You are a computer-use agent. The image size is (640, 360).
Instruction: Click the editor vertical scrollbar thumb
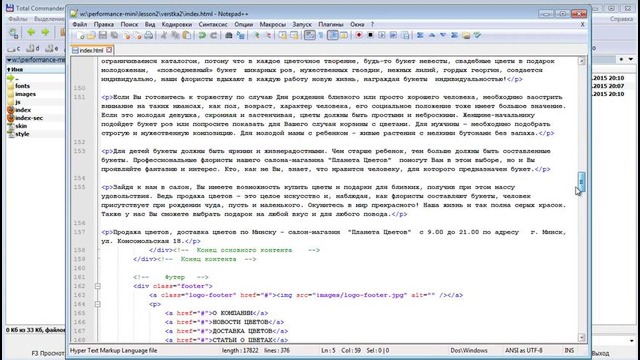(x=582, y=182)
